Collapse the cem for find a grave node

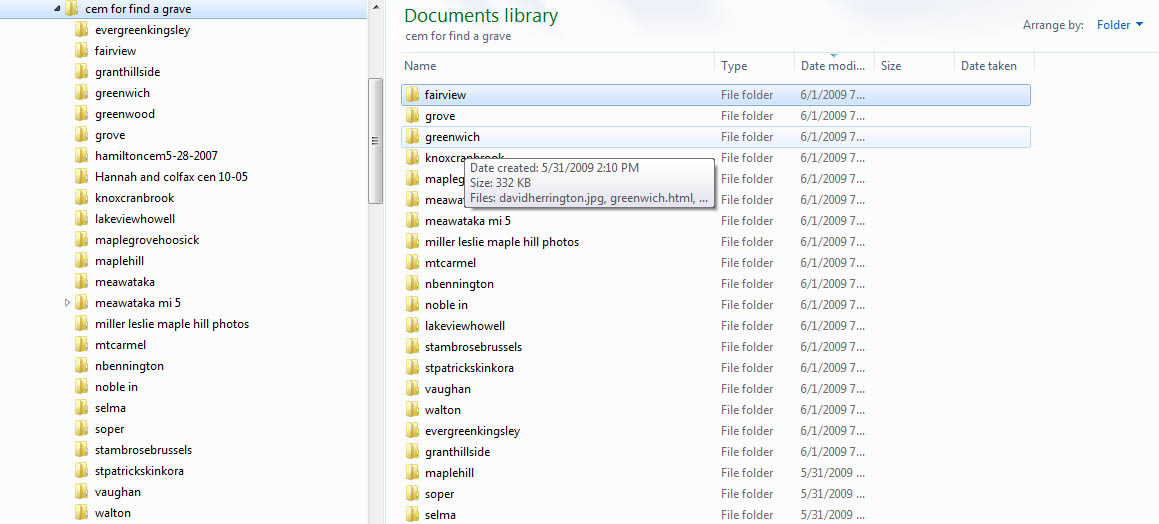pos(56,9)
